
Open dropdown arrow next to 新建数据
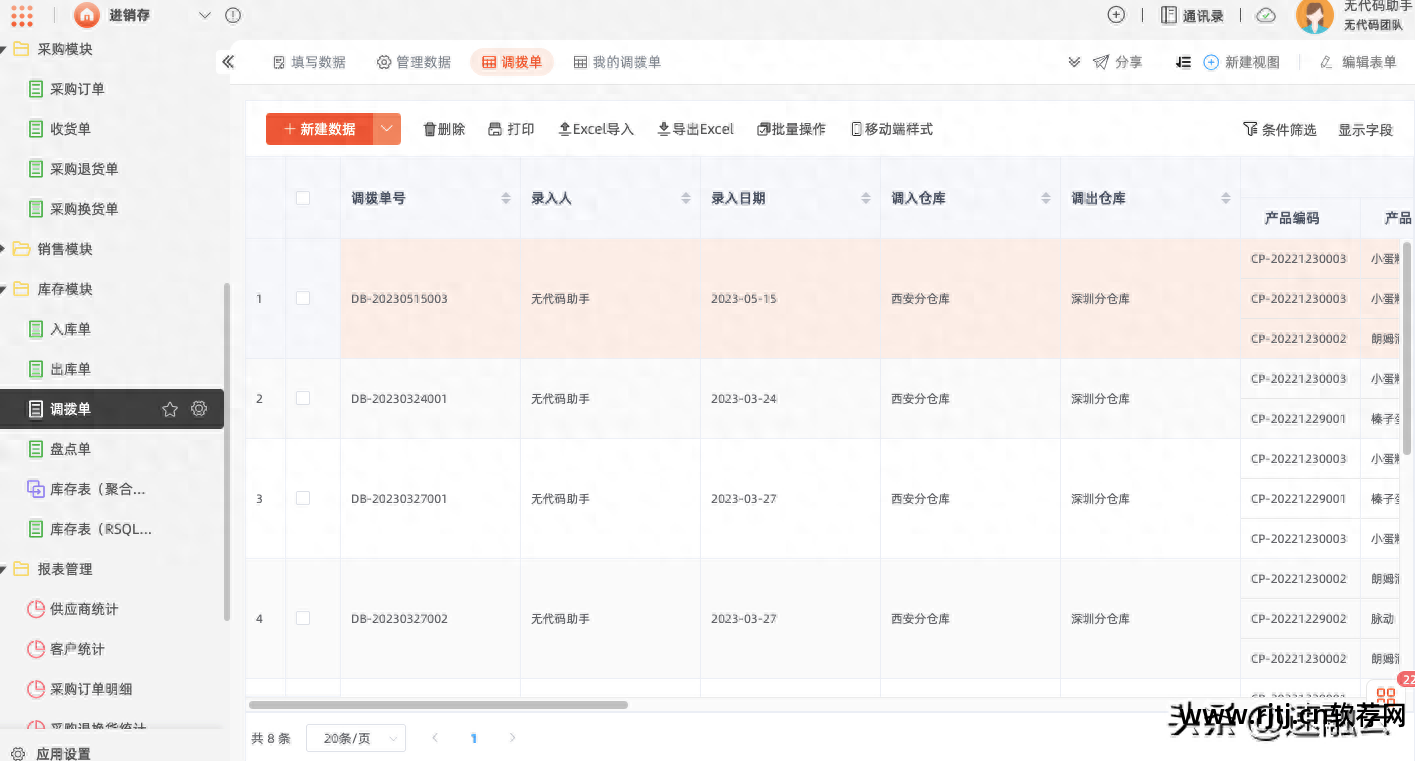(387, 129)
